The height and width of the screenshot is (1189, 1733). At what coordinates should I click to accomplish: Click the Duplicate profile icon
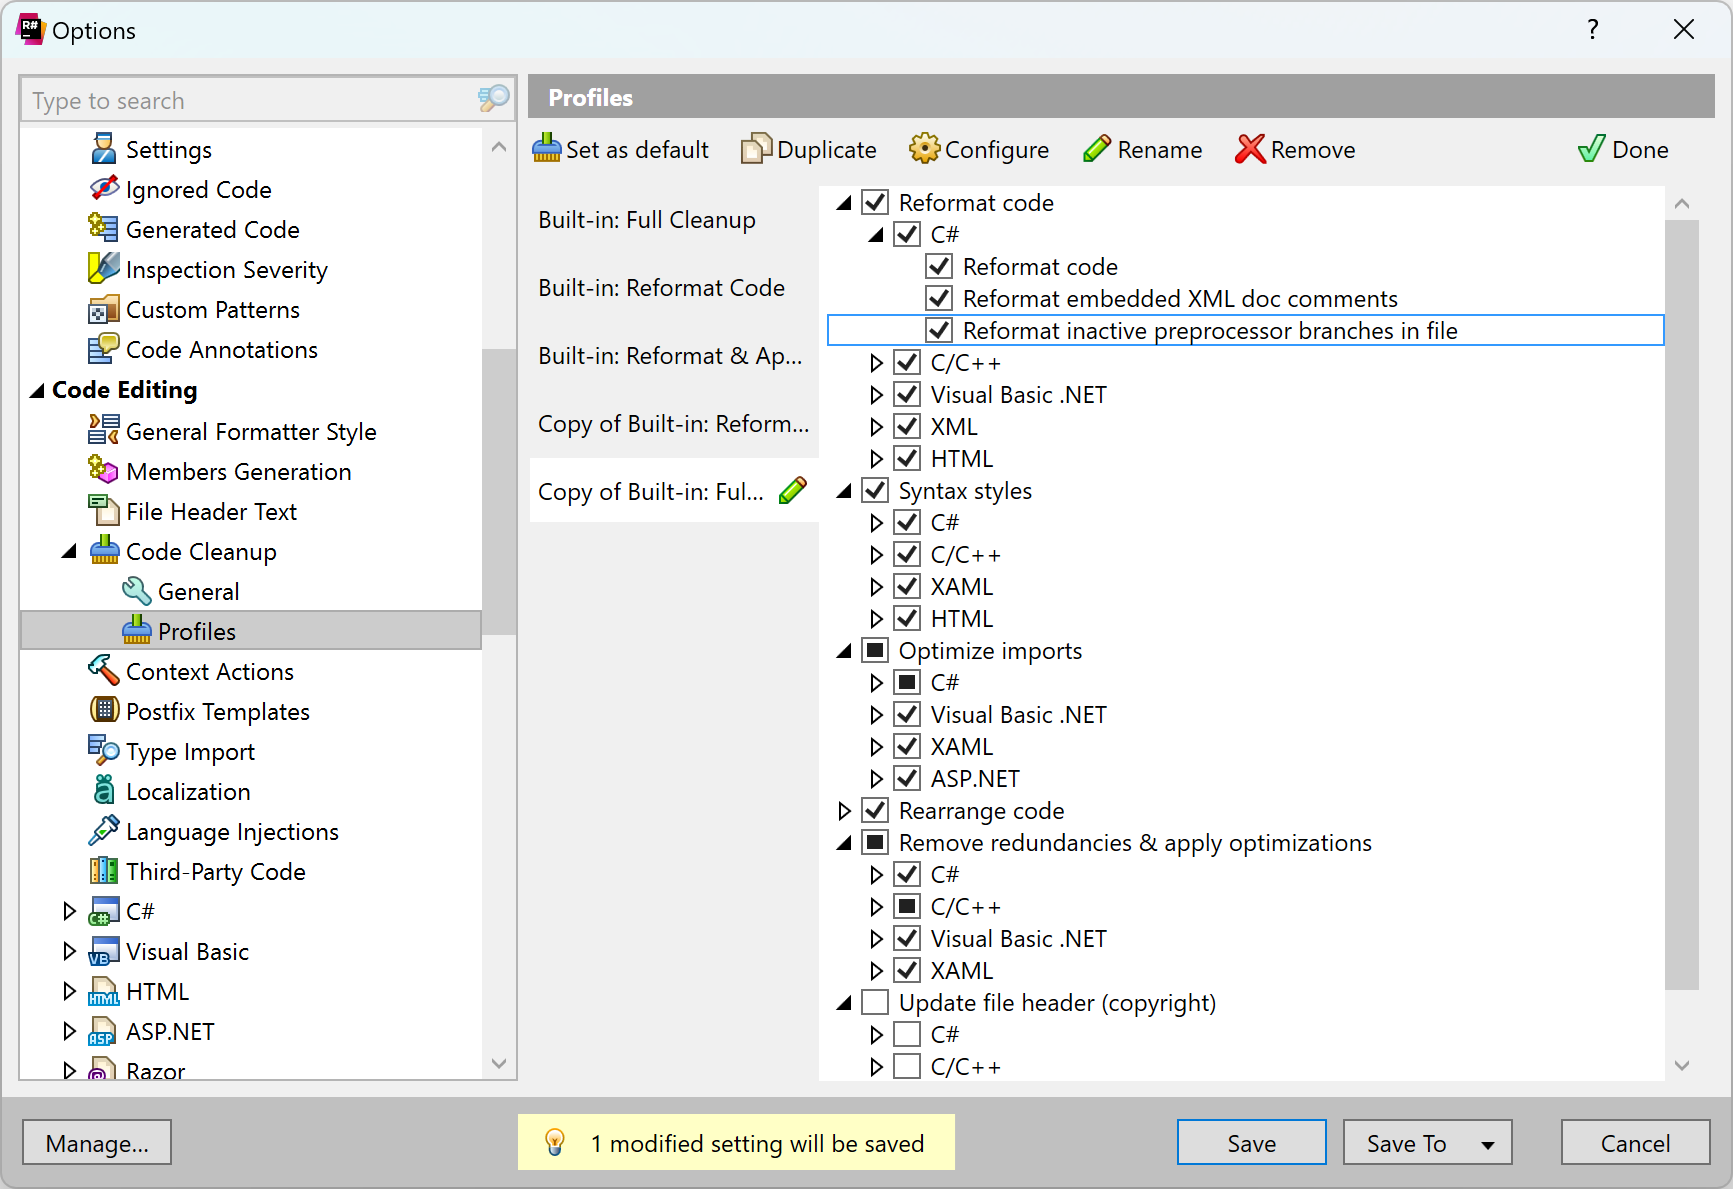click(756, 149)
